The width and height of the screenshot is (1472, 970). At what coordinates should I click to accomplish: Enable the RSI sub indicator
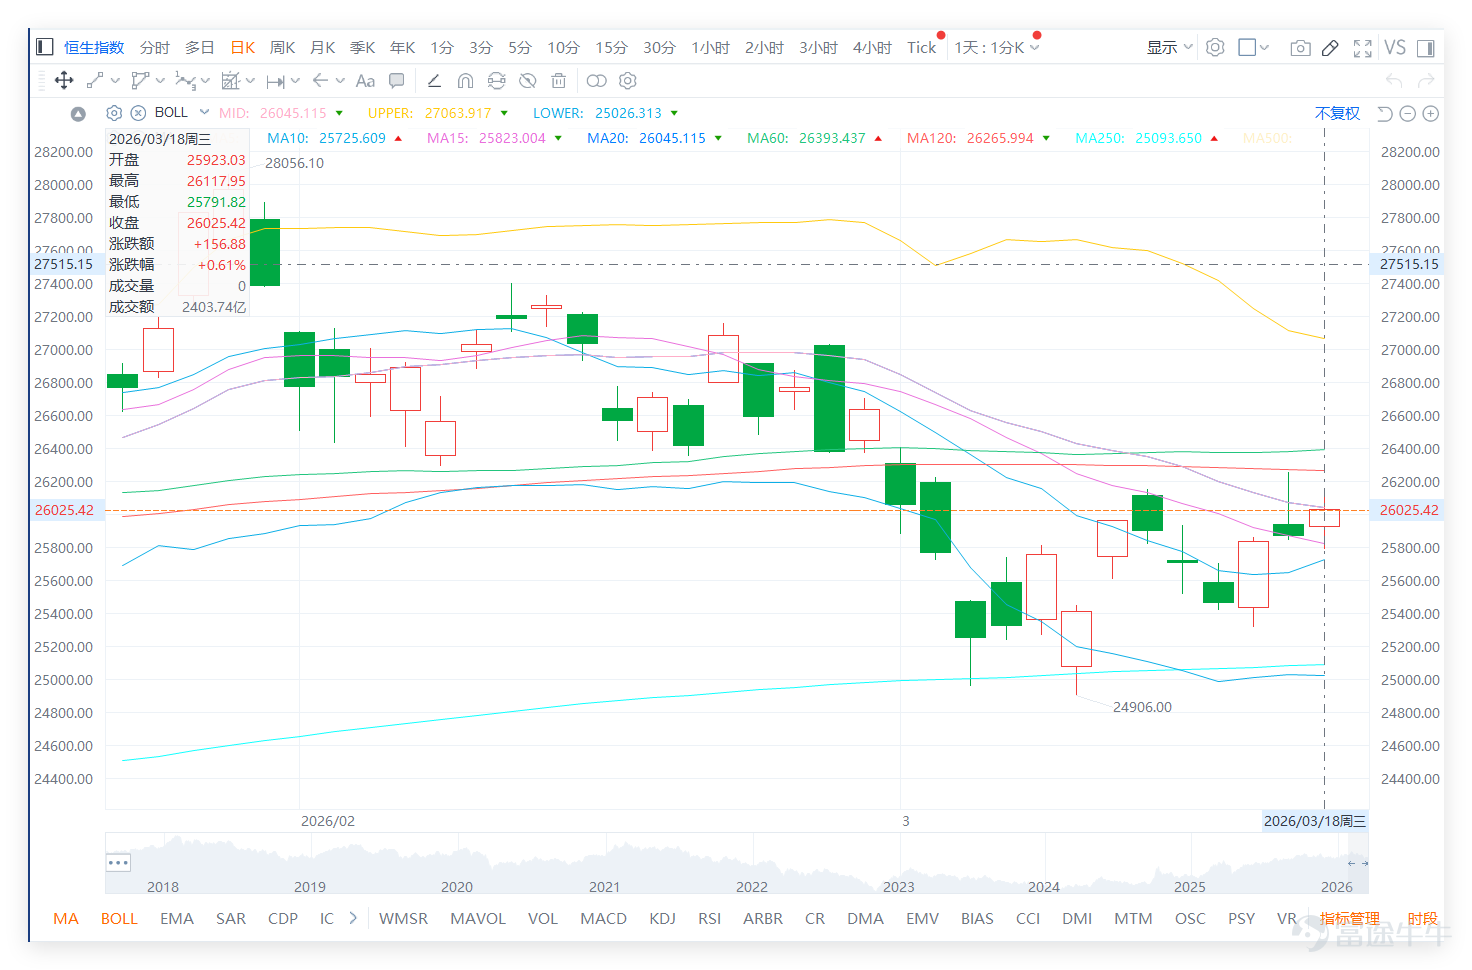click(710, 918)
